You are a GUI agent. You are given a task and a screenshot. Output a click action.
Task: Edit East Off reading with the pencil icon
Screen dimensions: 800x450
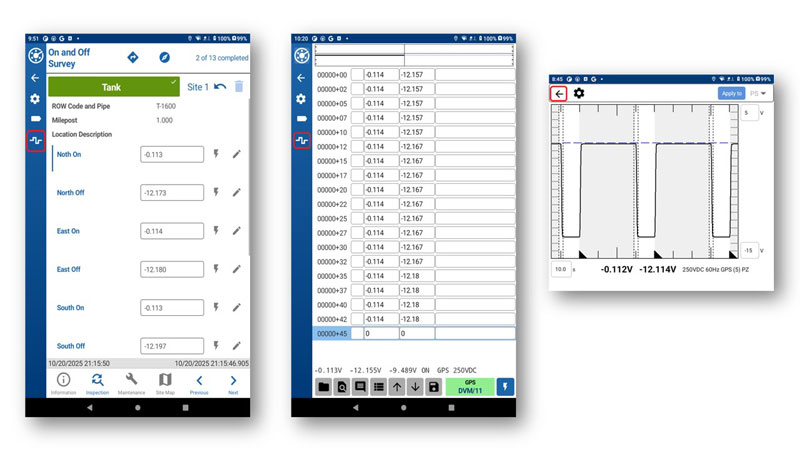click(x=237, y=269)
